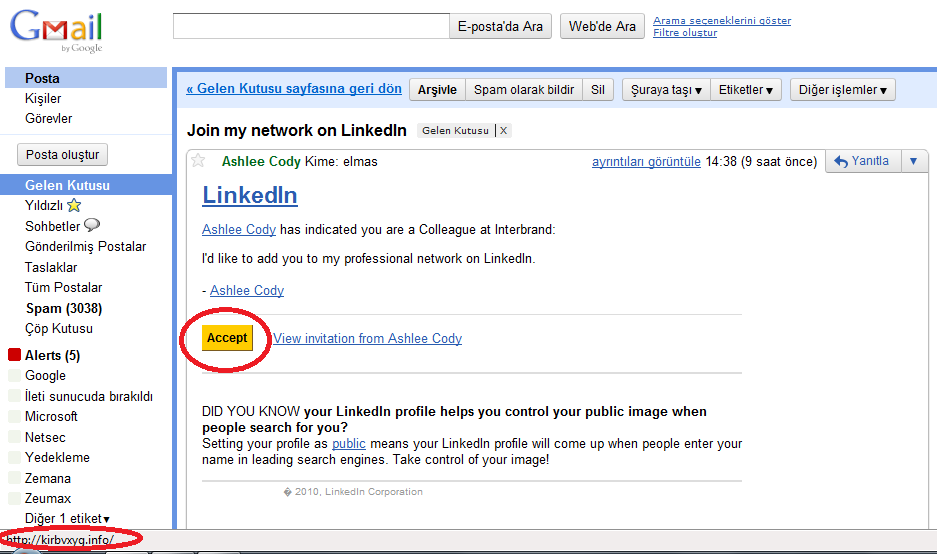Click the Netsec label color square
The height and width of the screenshot is (554, 937).
click(14, 437)
